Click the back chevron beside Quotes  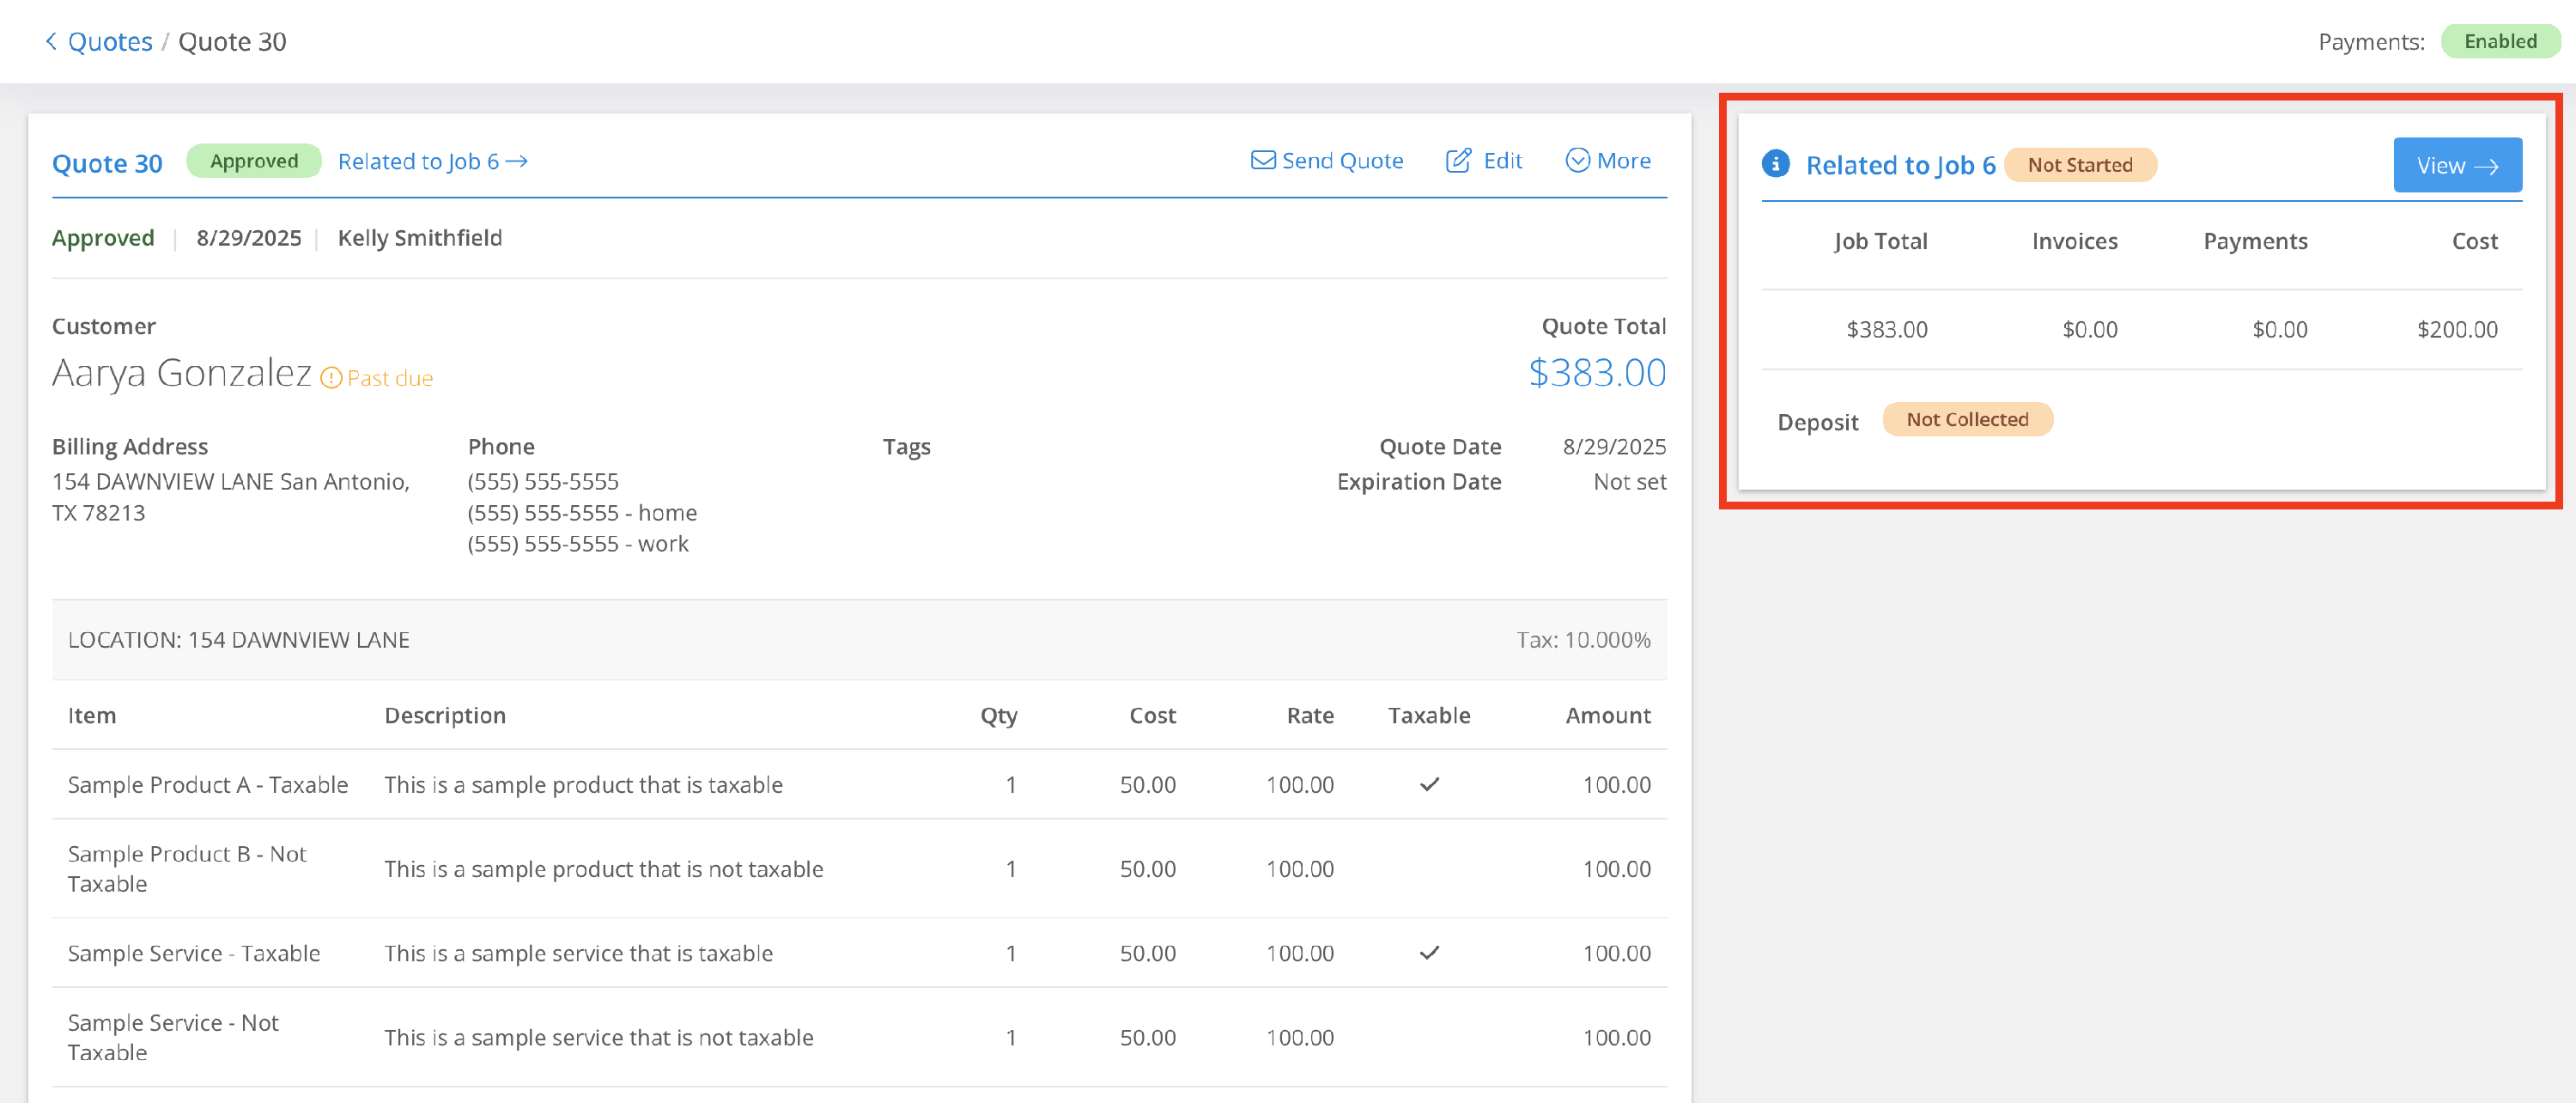[x=51, y=41]
